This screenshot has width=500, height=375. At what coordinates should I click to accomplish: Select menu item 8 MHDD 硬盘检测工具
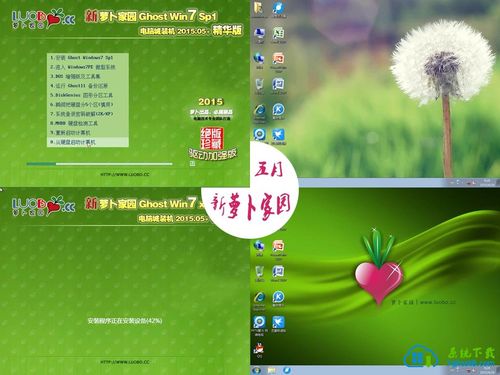click(x=88, y=123)
